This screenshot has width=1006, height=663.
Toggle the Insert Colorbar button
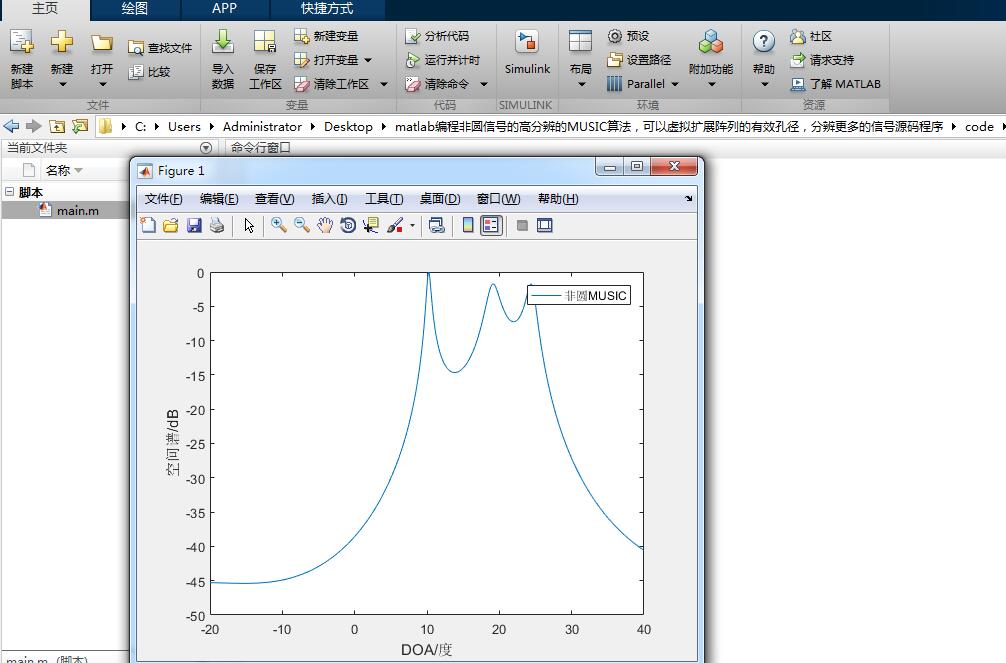coord(468,225)
